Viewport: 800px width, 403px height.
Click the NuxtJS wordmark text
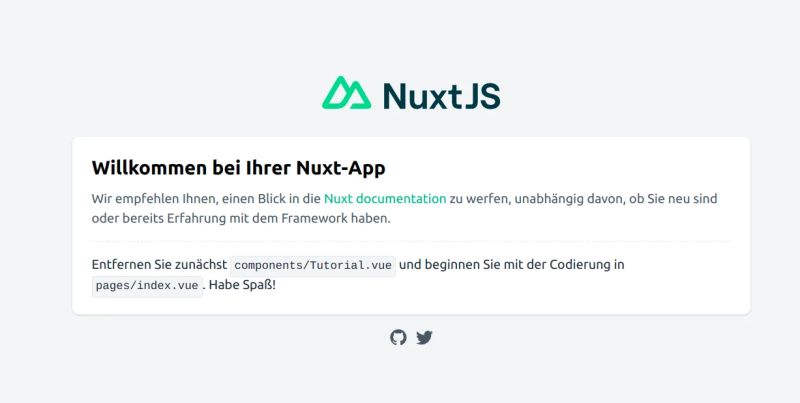click(x=442, y=95)
